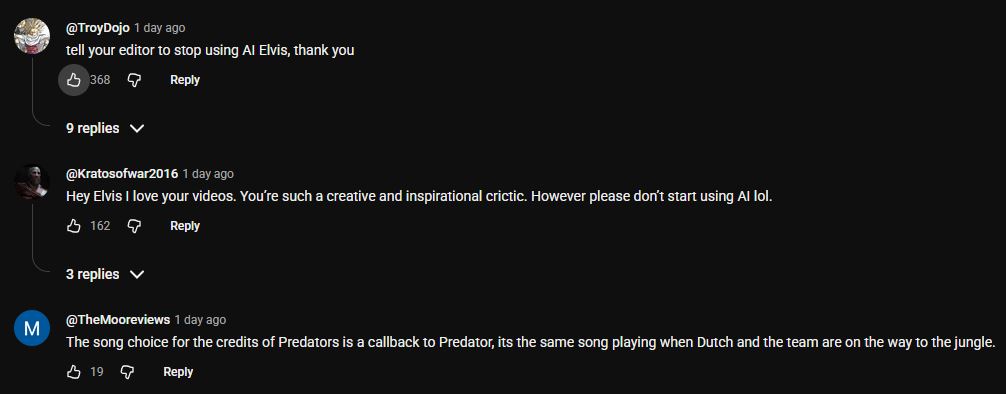Expand the 3 replies thread
1006x394 pixels.
click(x=105, y=274)
